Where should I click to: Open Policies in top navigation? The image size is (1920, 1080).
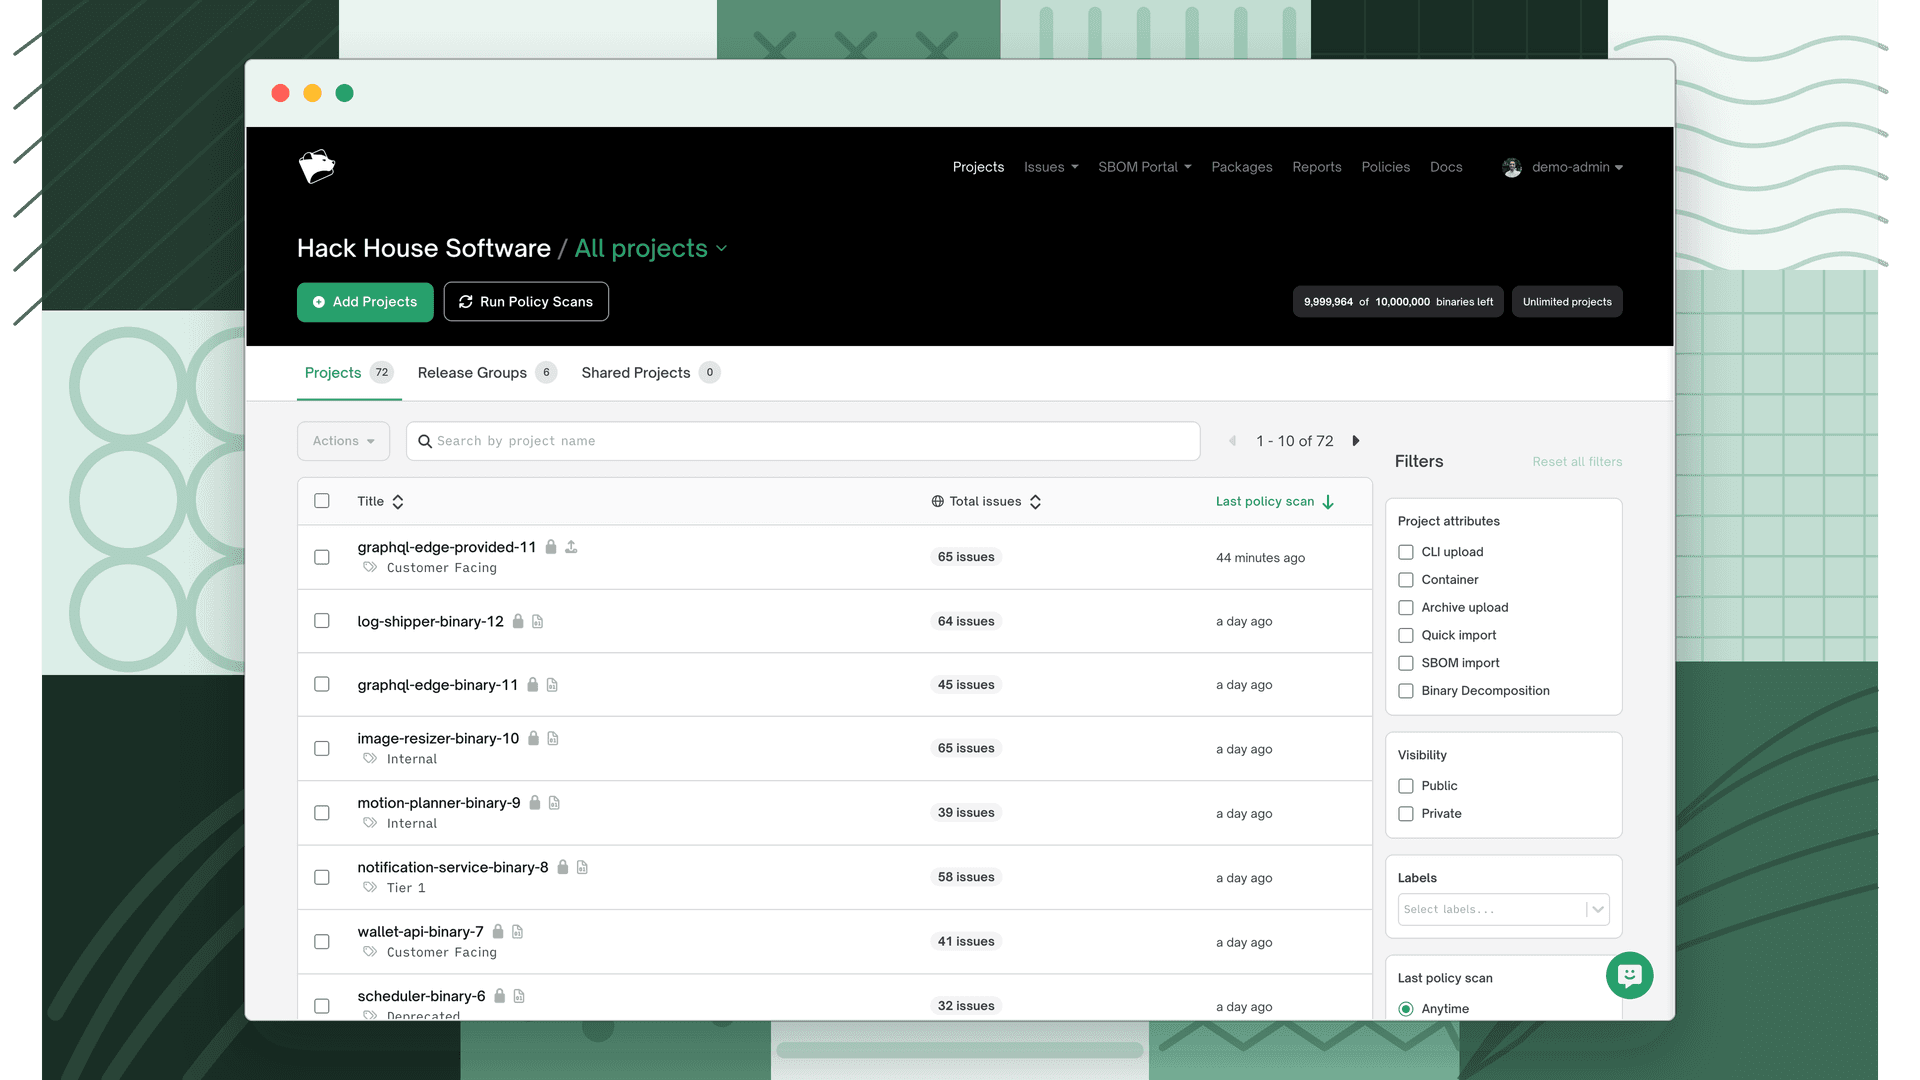coord(1386,167)
